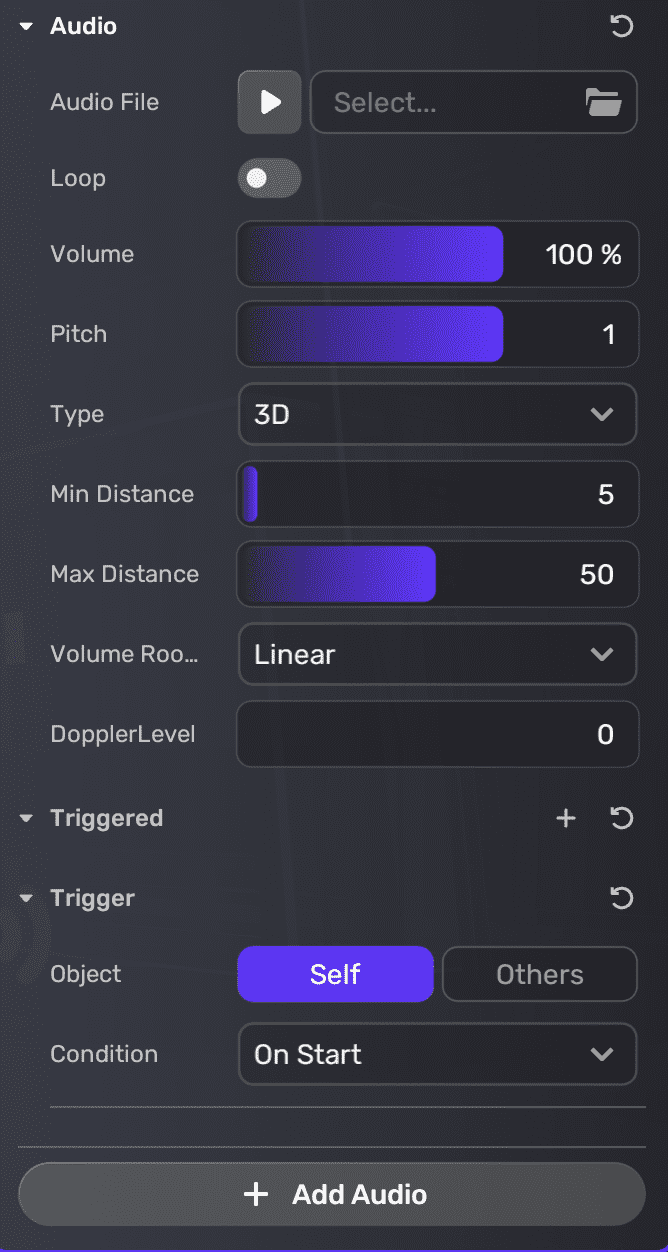Collapse the Trigger section

(x=25, y=898)
